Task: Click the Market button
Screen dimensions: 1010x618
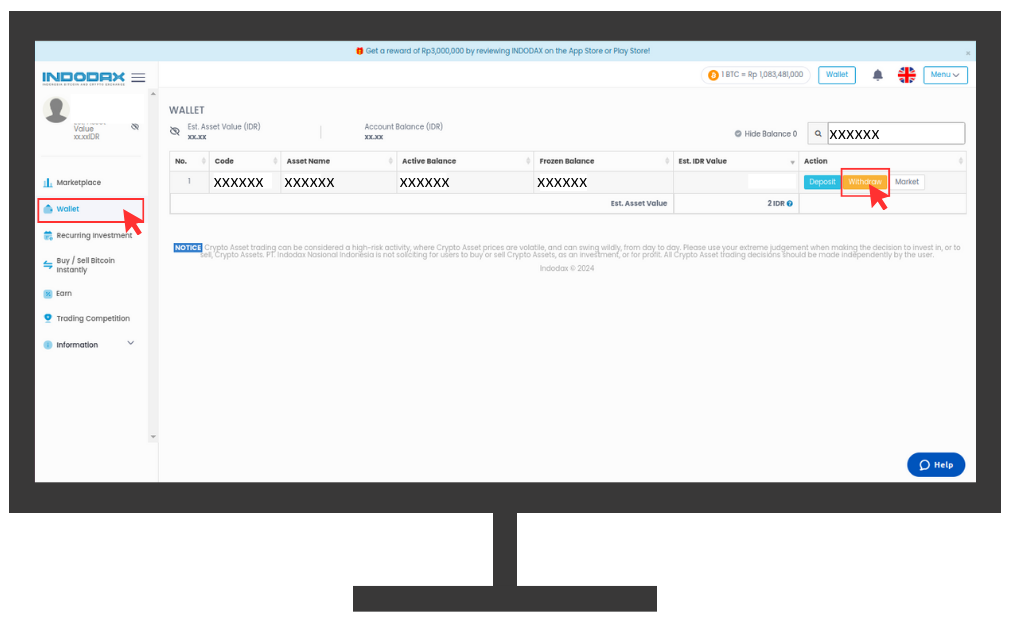Action: (x=907, y=182)
